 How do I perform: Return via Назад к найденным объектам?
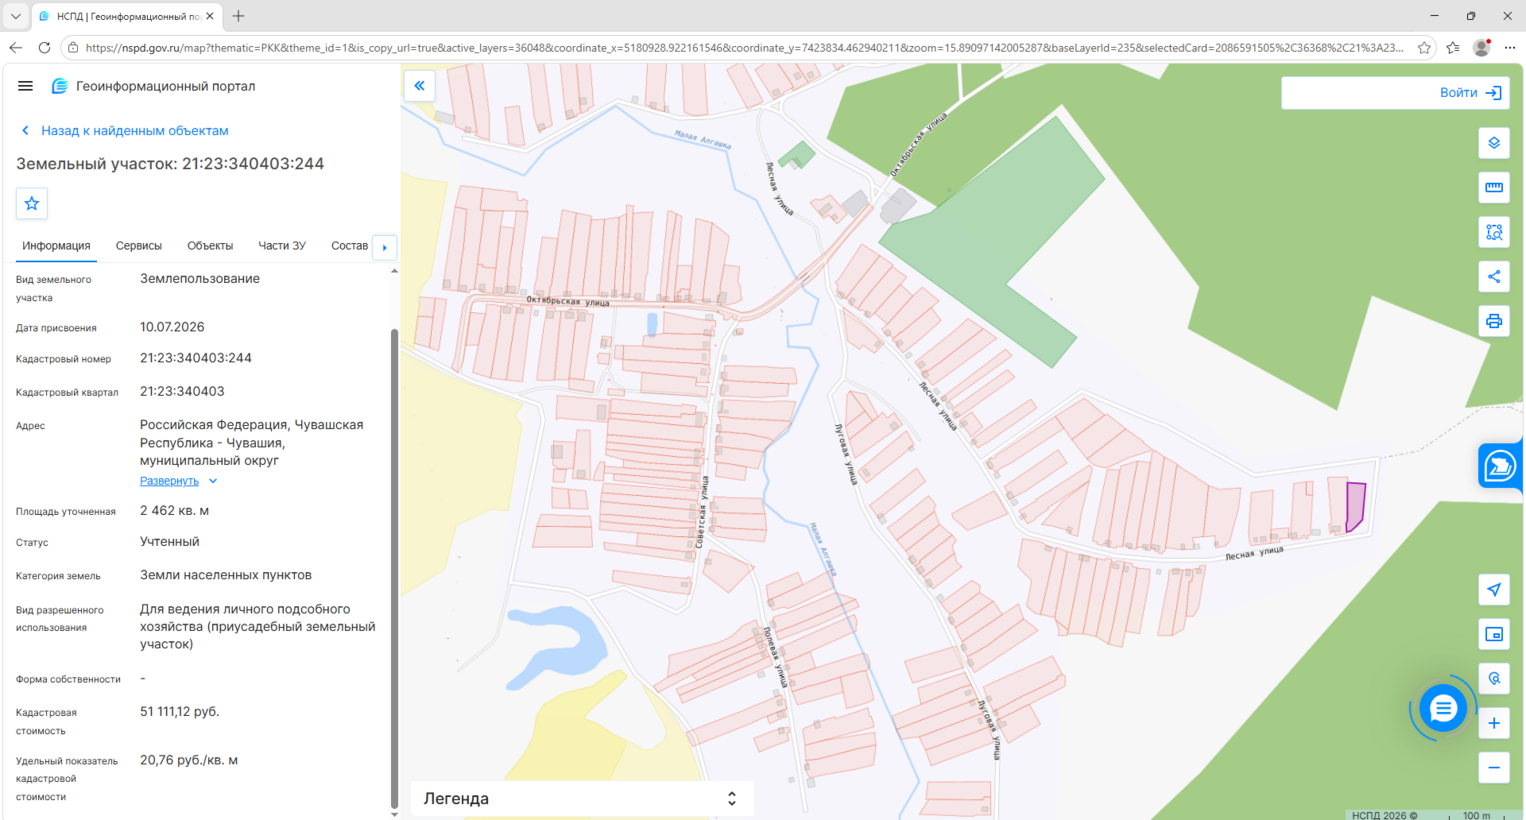(125, 131)
